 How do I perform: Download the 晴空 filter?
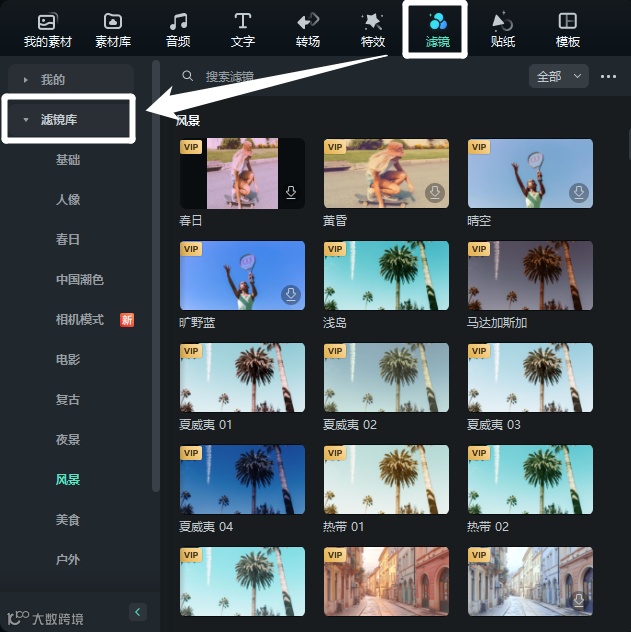(x=579, y=192)
